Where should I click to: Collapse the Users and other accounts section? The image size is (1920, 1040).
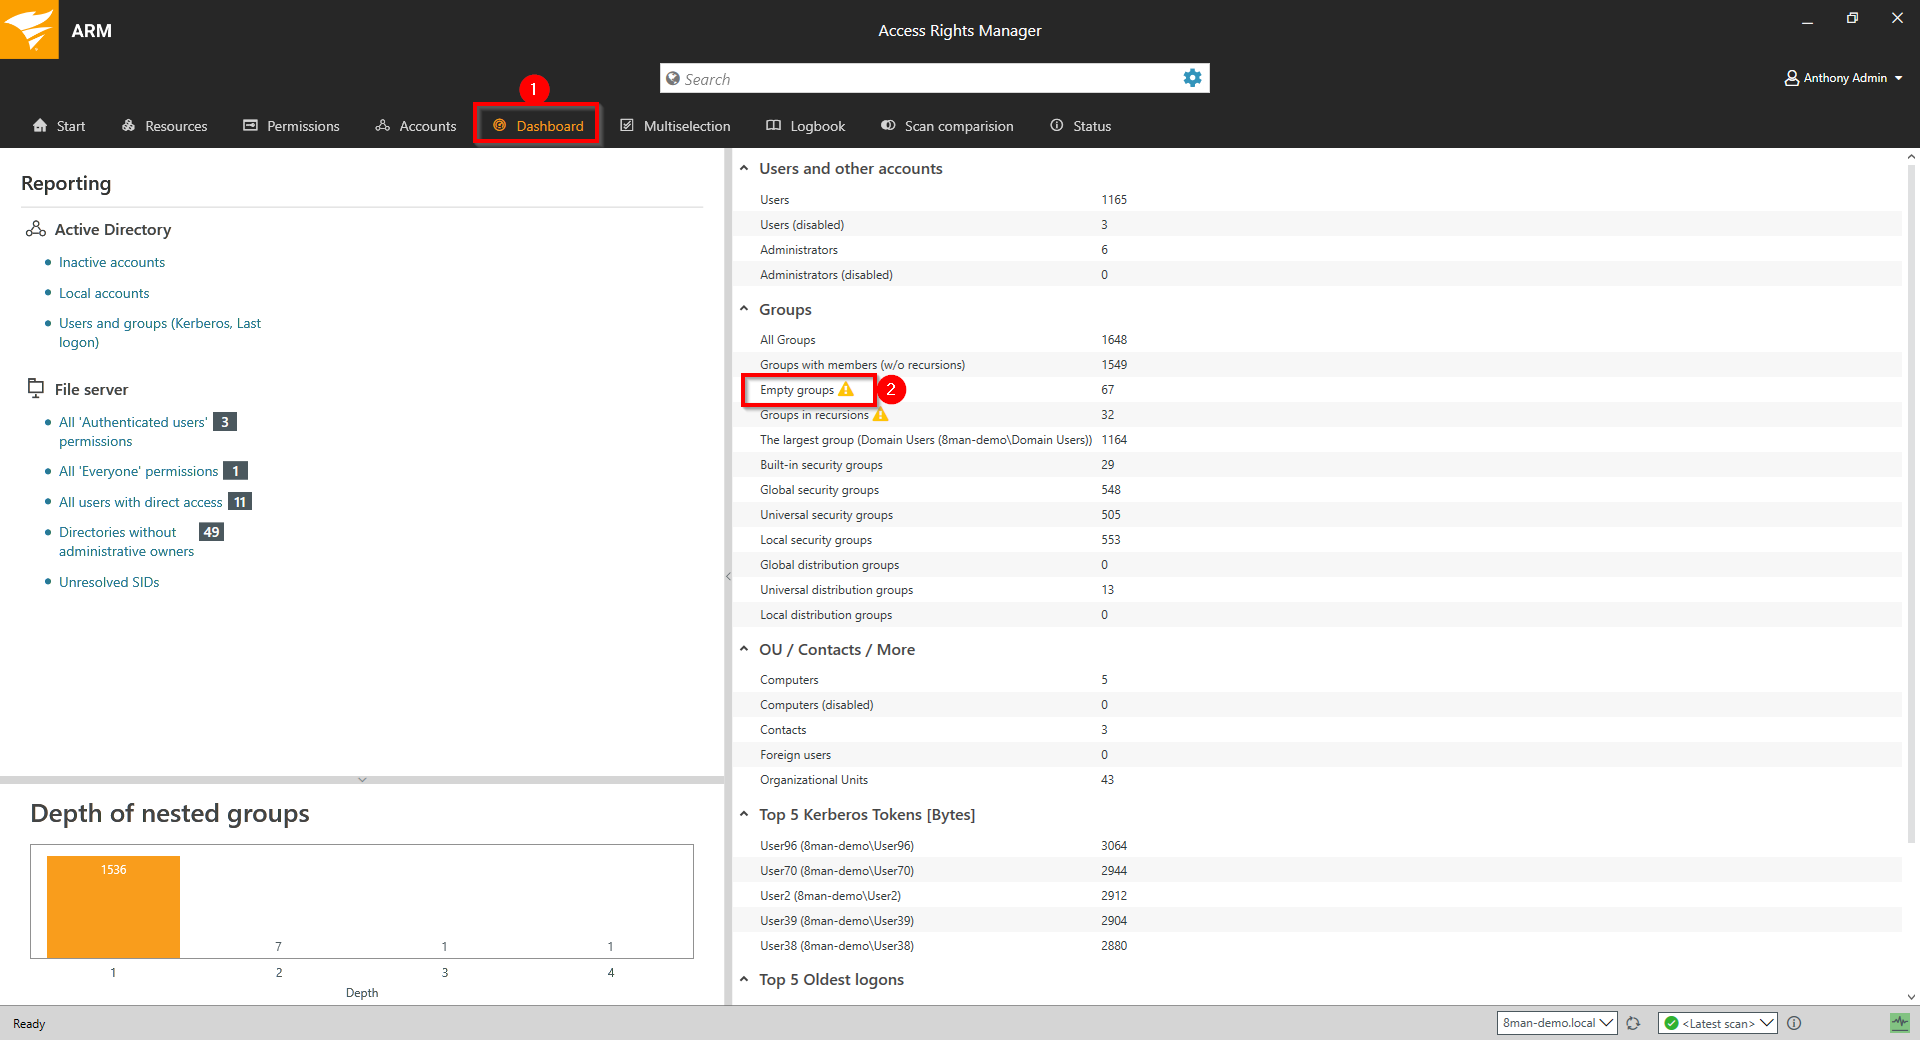pyautogui.click(x=744, y=168)
